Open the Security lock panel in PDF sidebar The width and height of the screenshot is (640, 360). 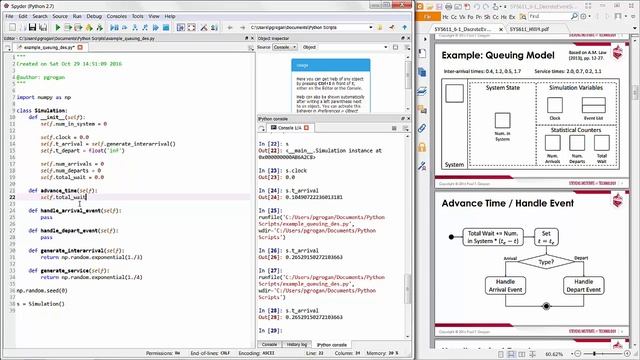click(x=422, y=147)
